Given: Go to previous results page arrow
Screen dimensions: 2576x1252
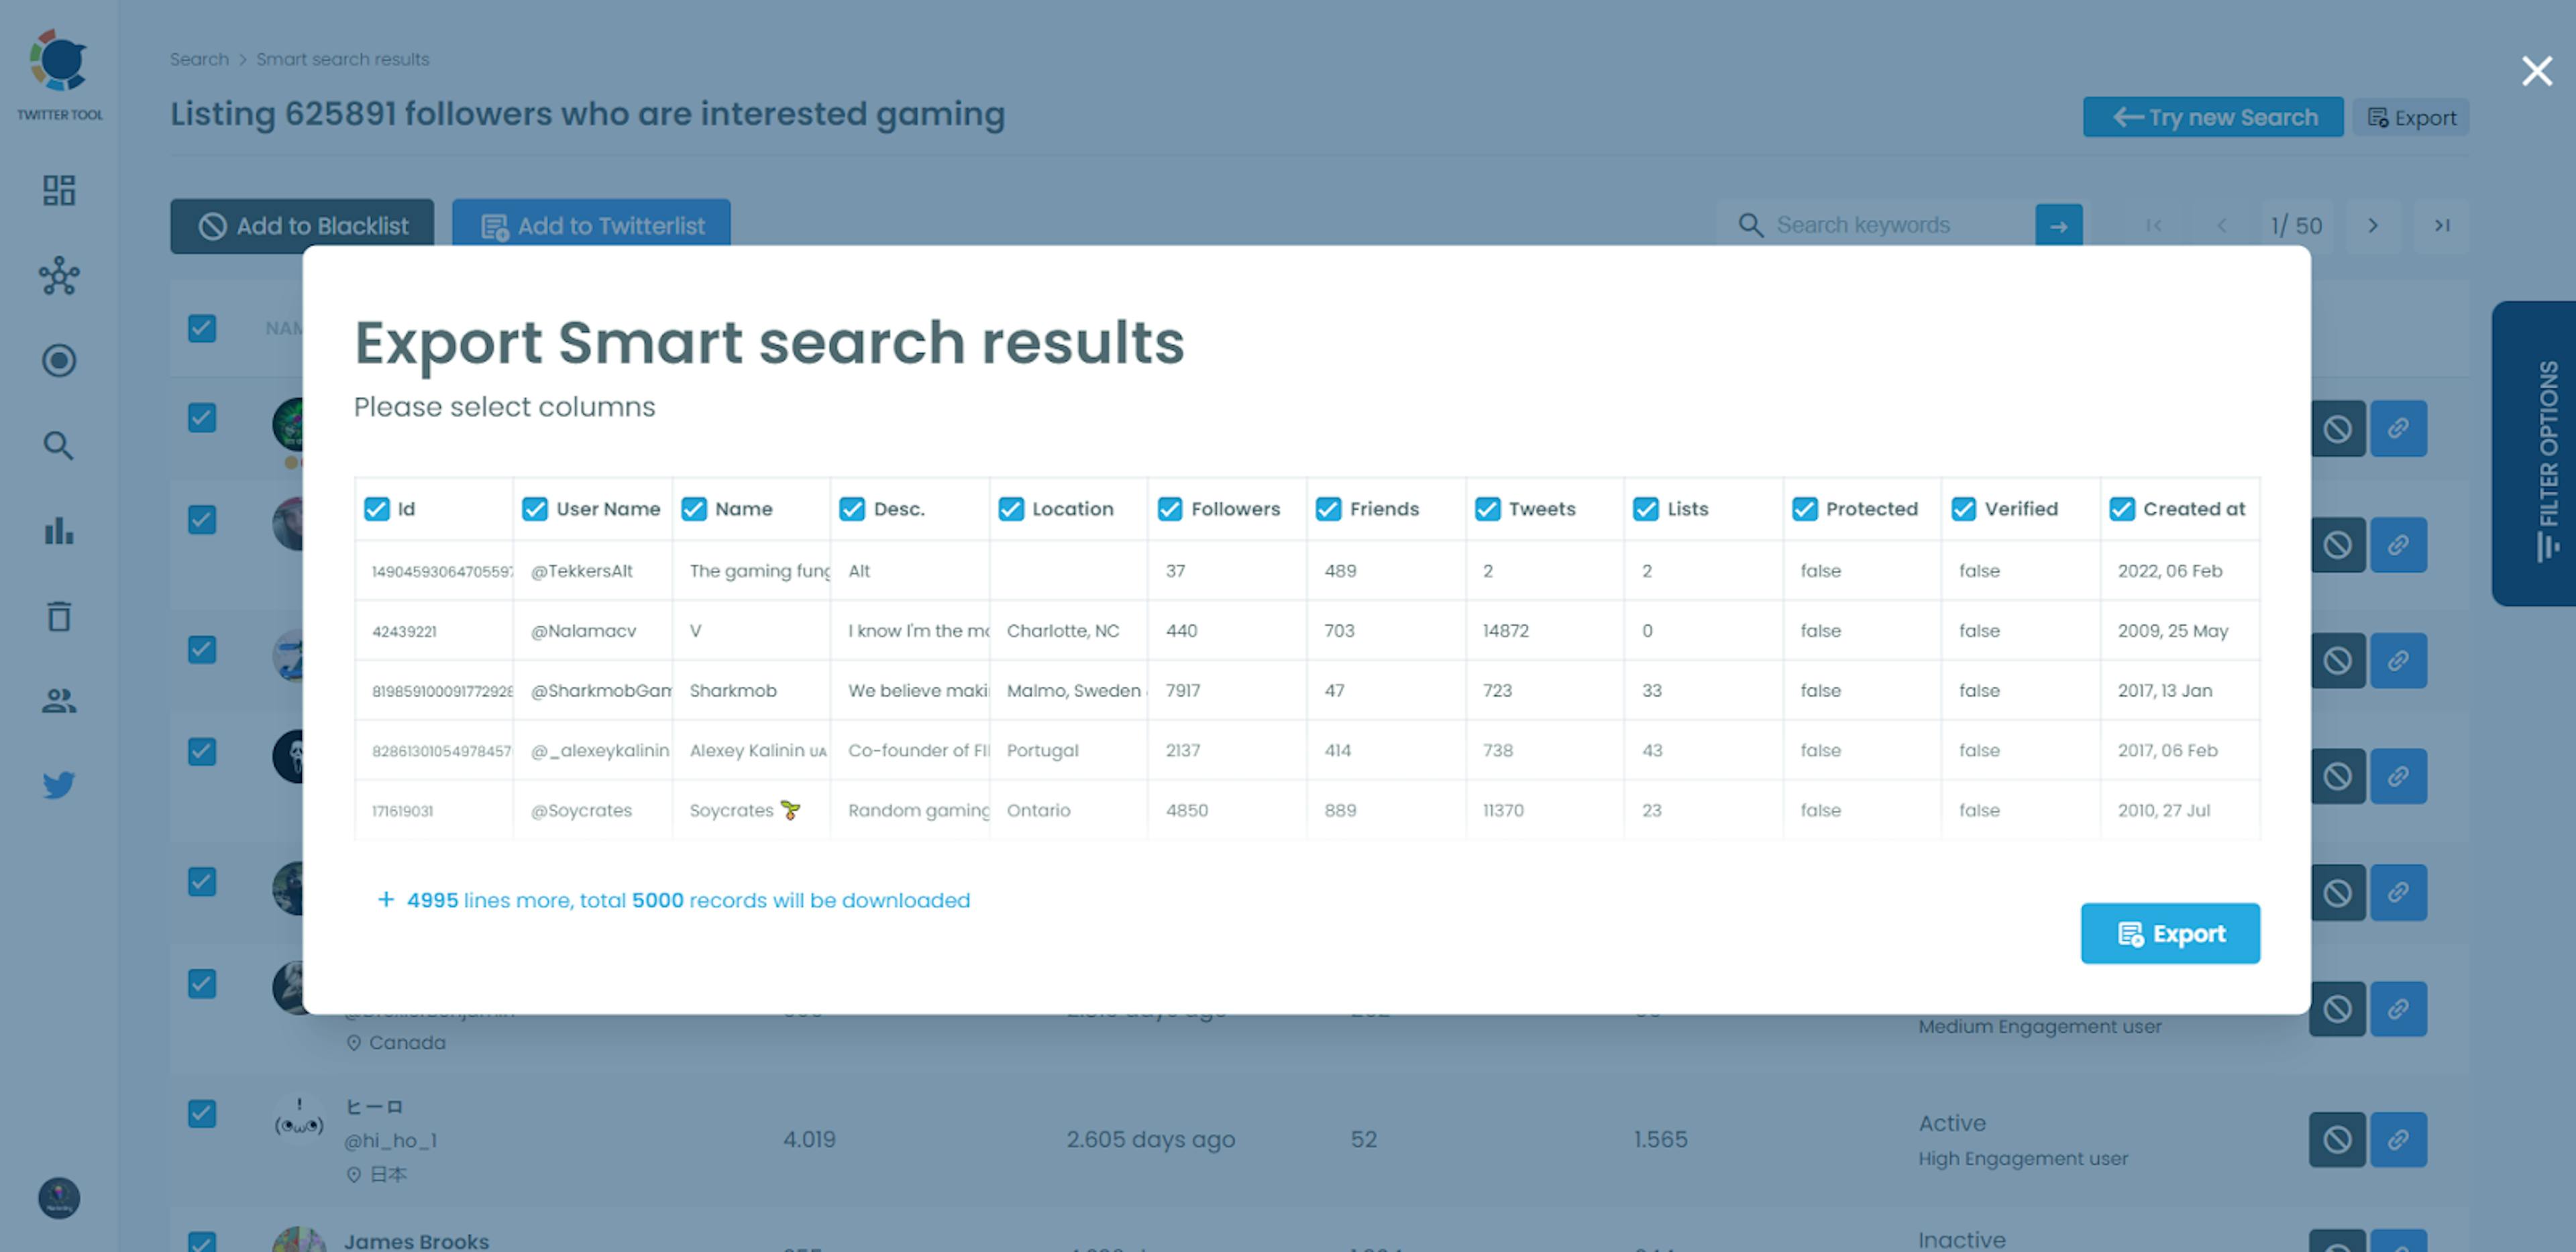Looking at the screenshot, I should [2221, 226].
